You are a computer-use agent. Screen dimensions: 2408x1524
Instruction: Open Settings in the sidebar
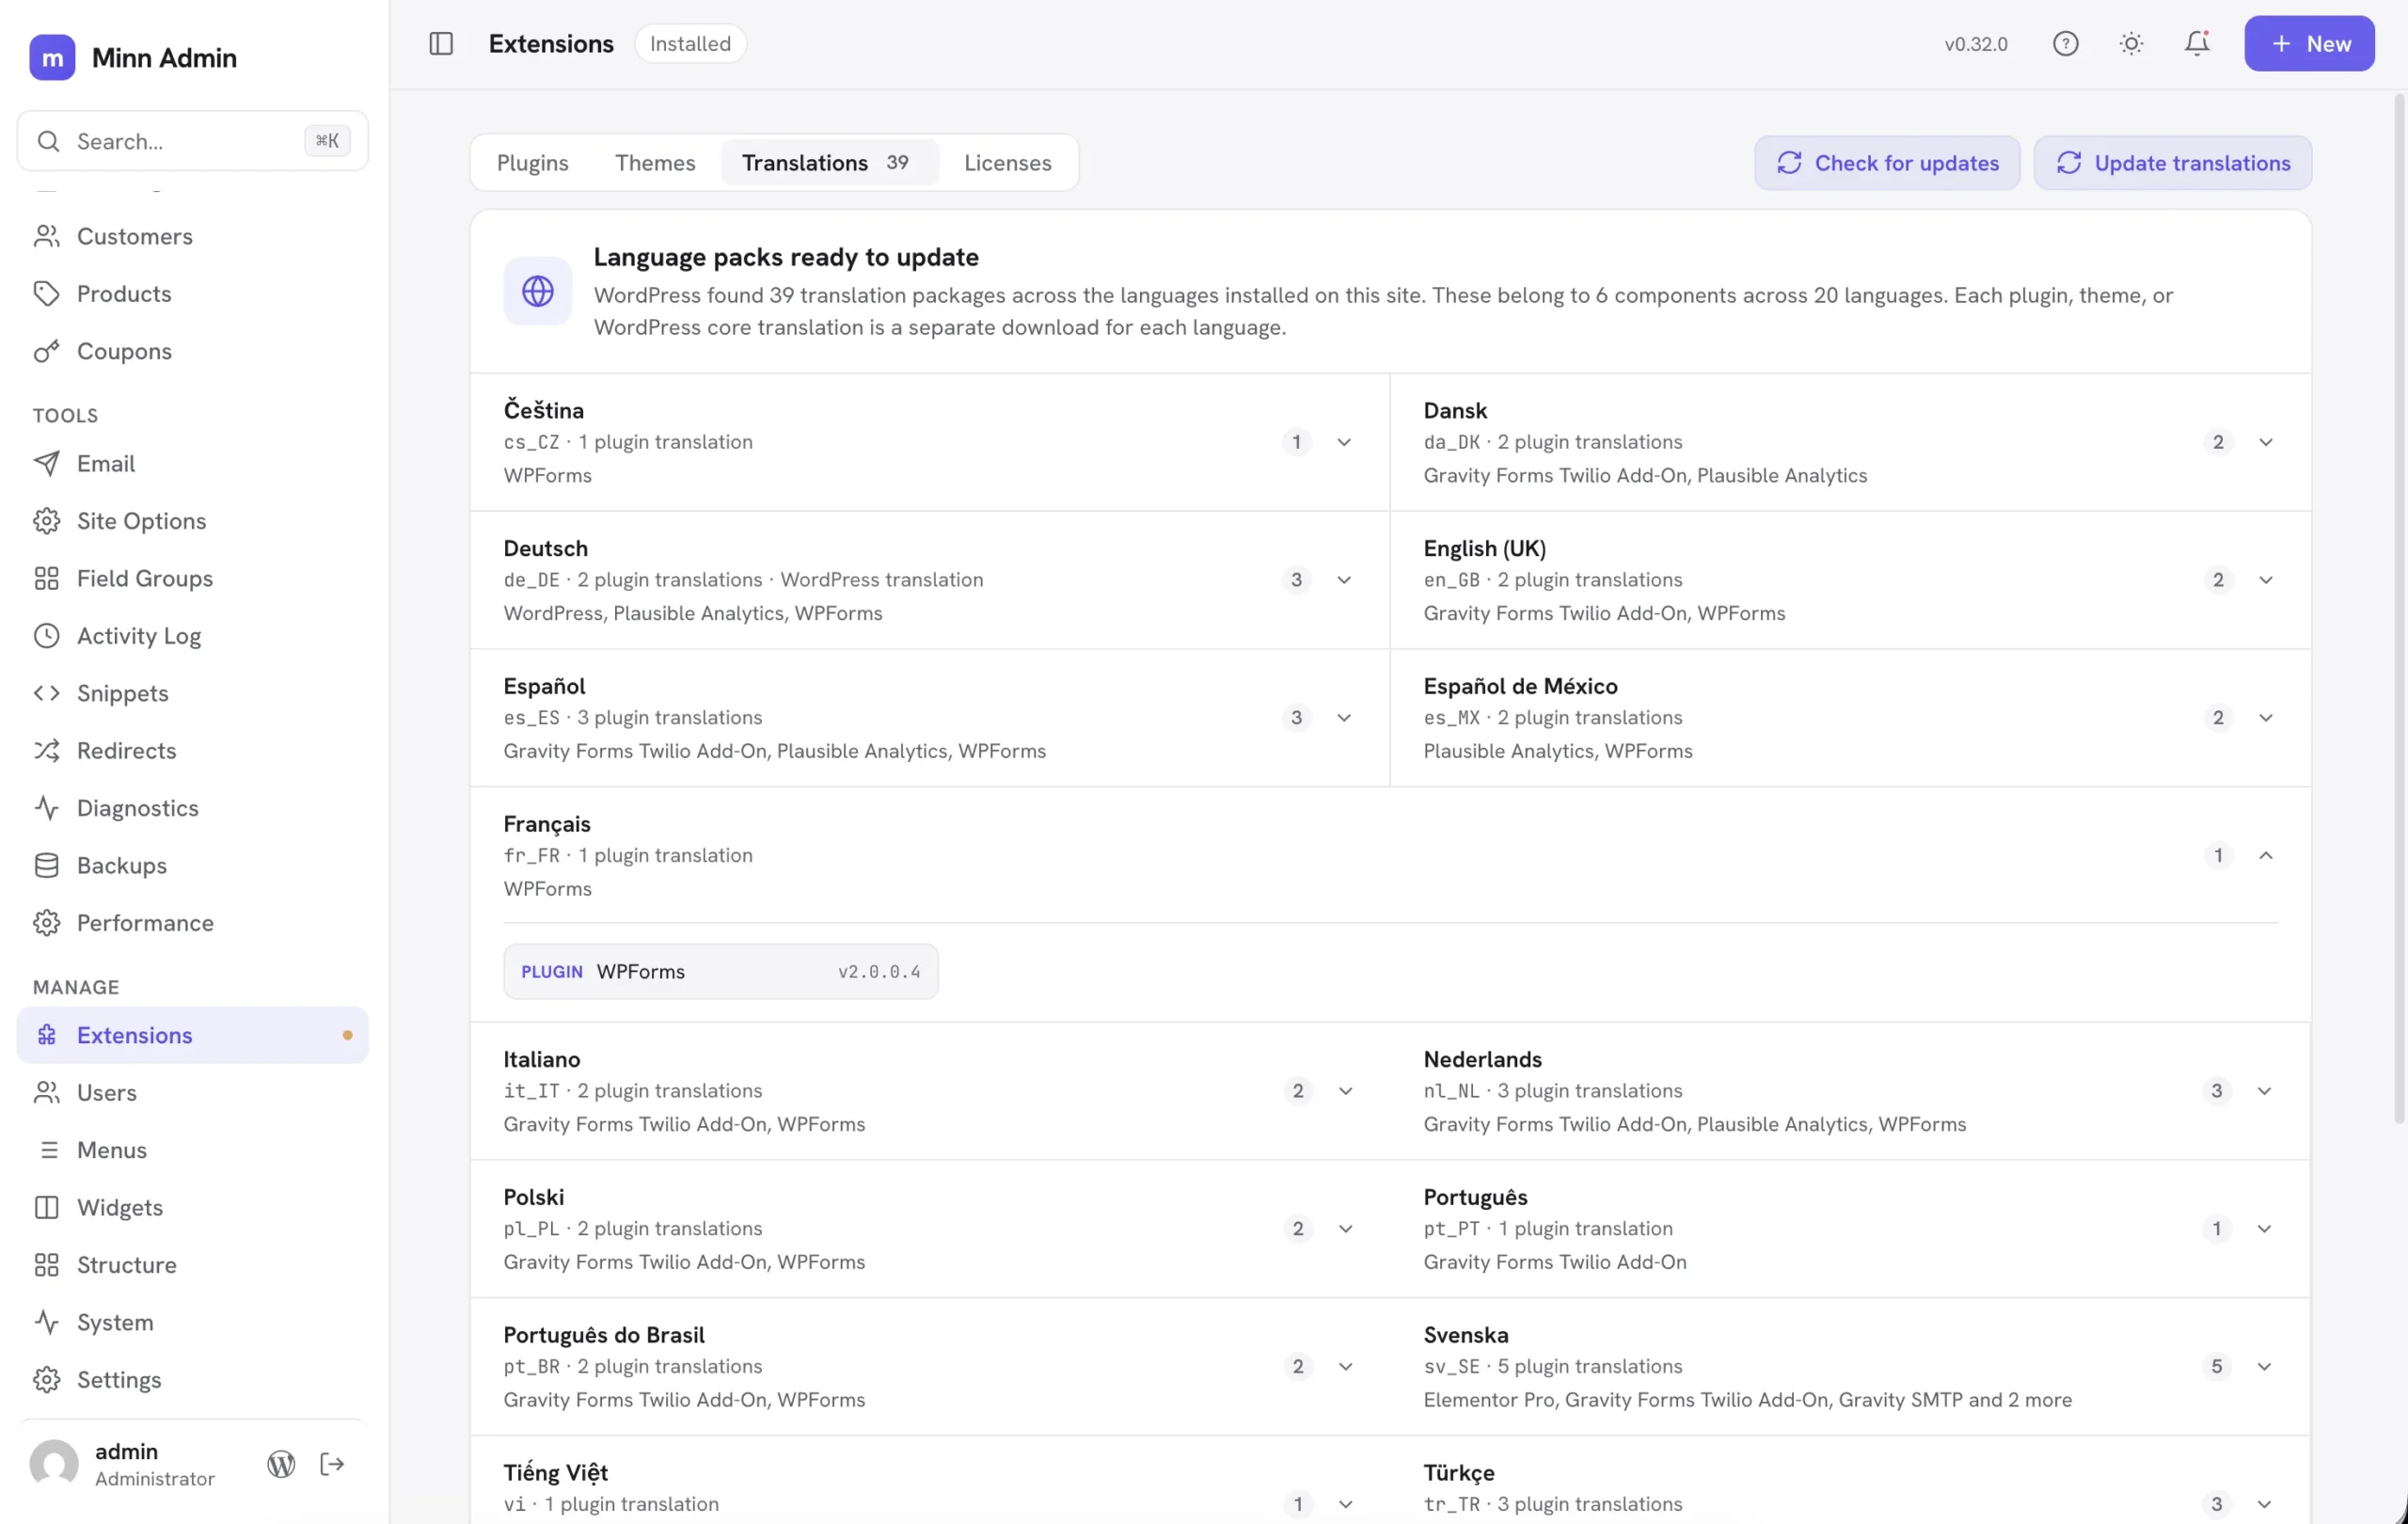tap(192, 1380)
